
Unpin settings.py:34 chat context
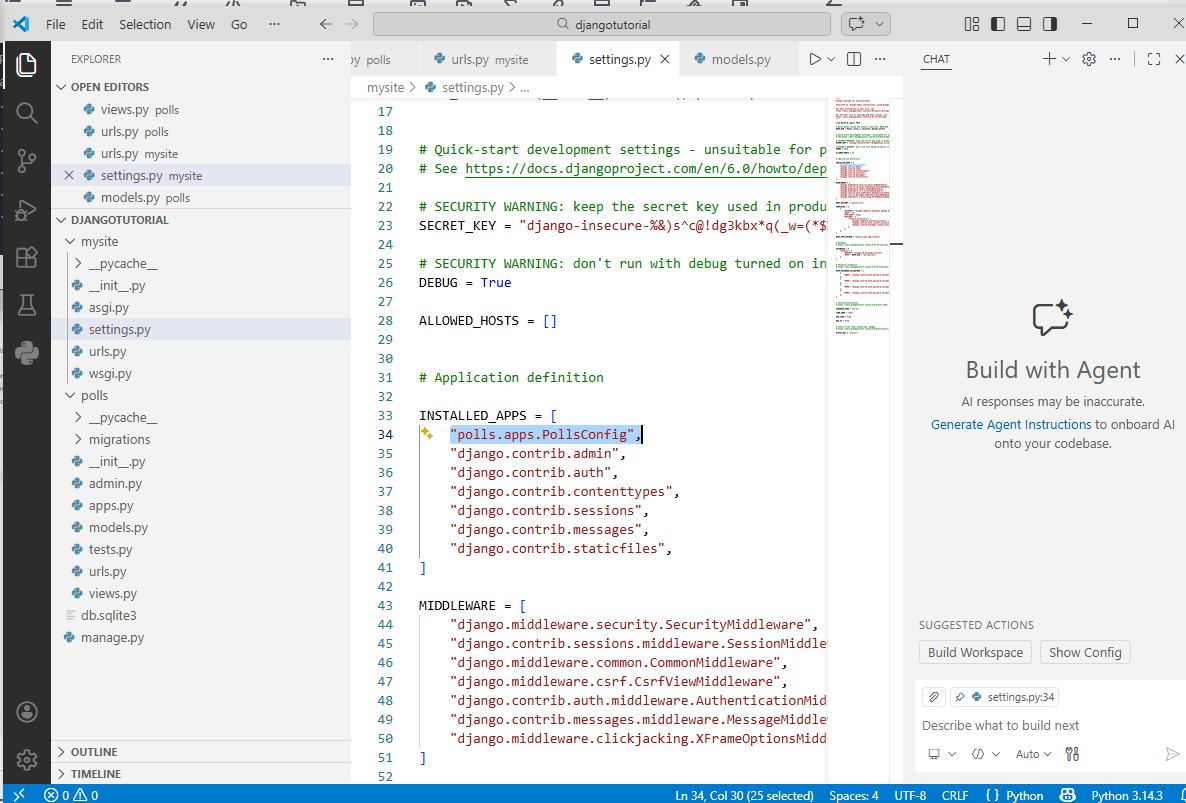(960, 697)
